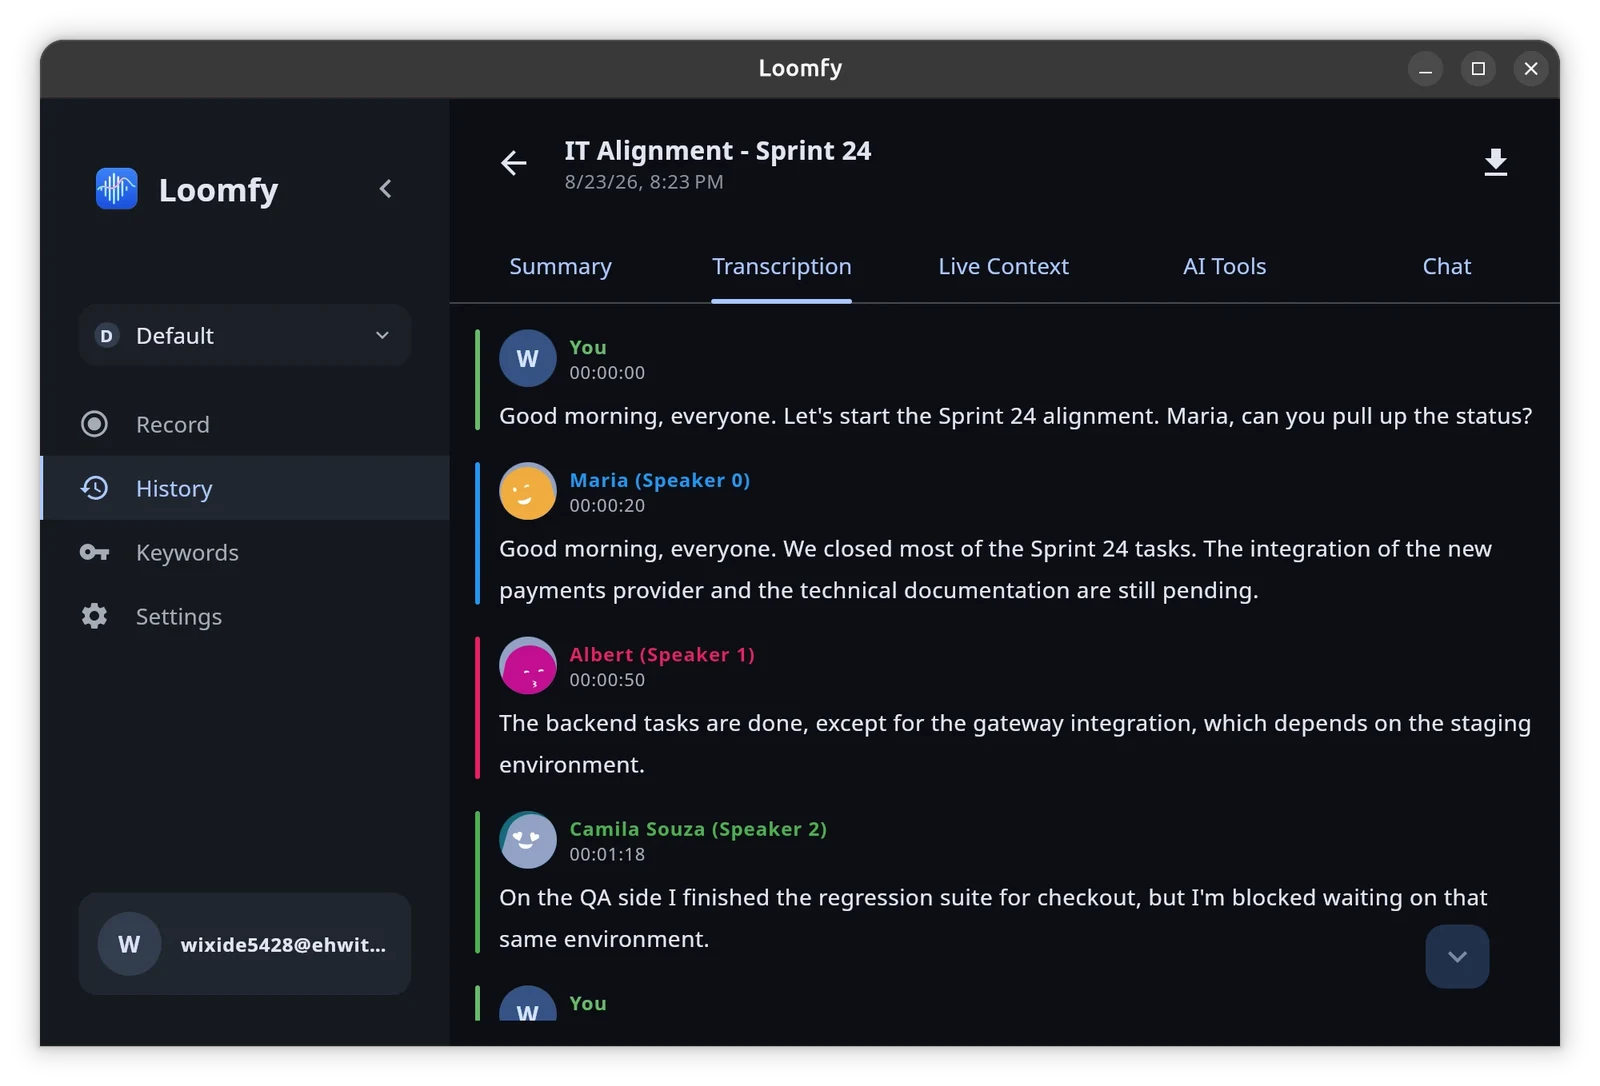
Task: Click the download transcript icon
Action: (x=1495, y=162)
